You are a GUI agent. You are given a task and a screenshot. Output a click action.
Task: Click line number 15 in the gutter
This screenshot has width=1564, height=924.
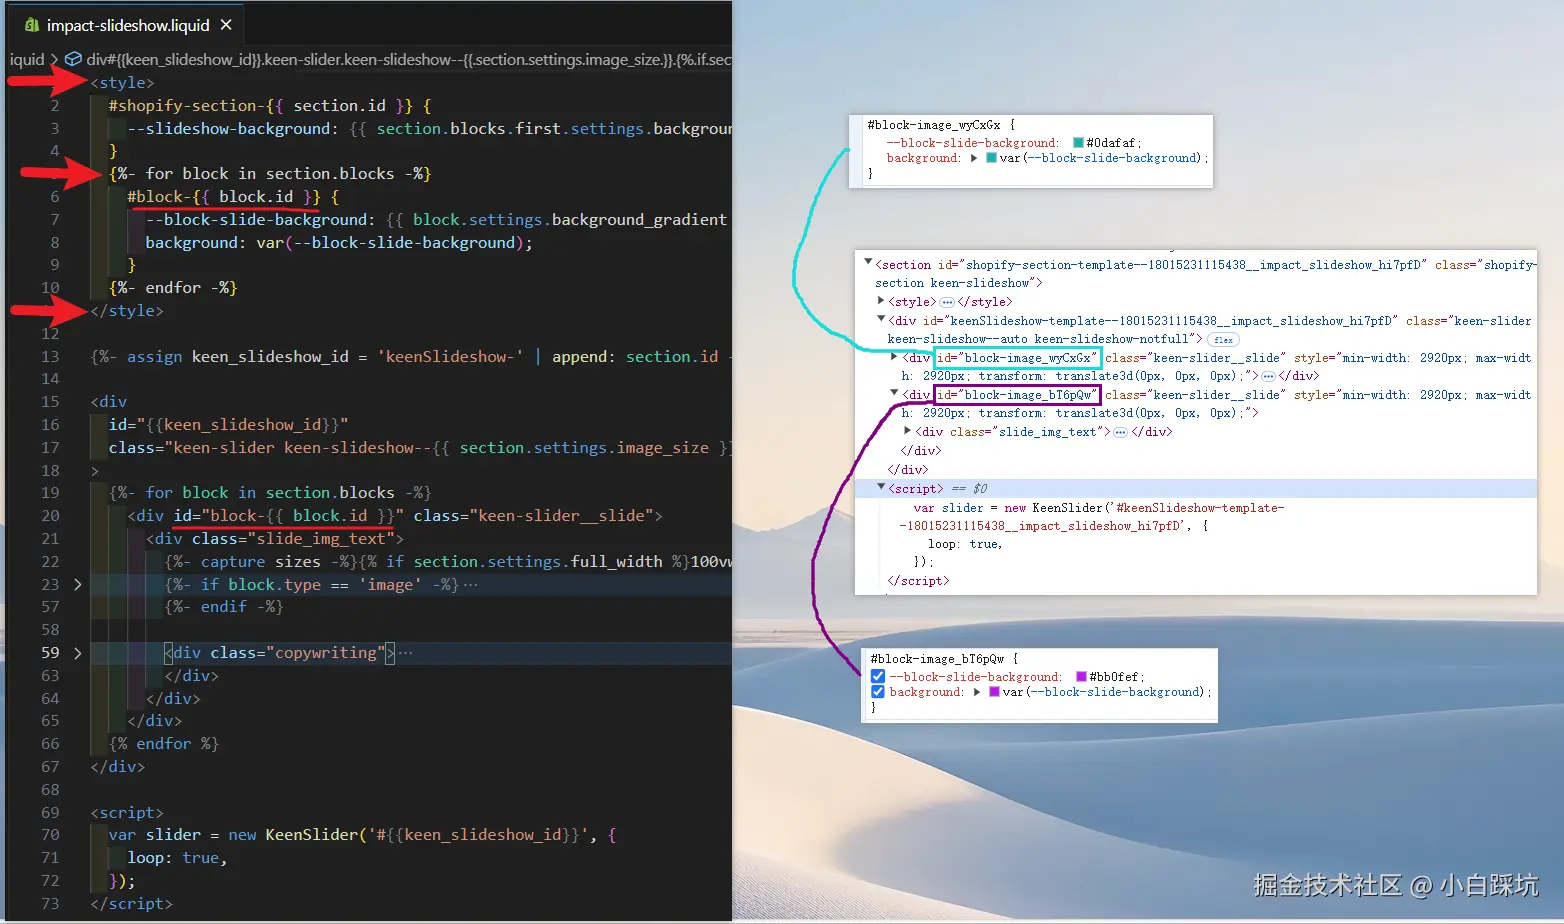[x=50, y=402]
